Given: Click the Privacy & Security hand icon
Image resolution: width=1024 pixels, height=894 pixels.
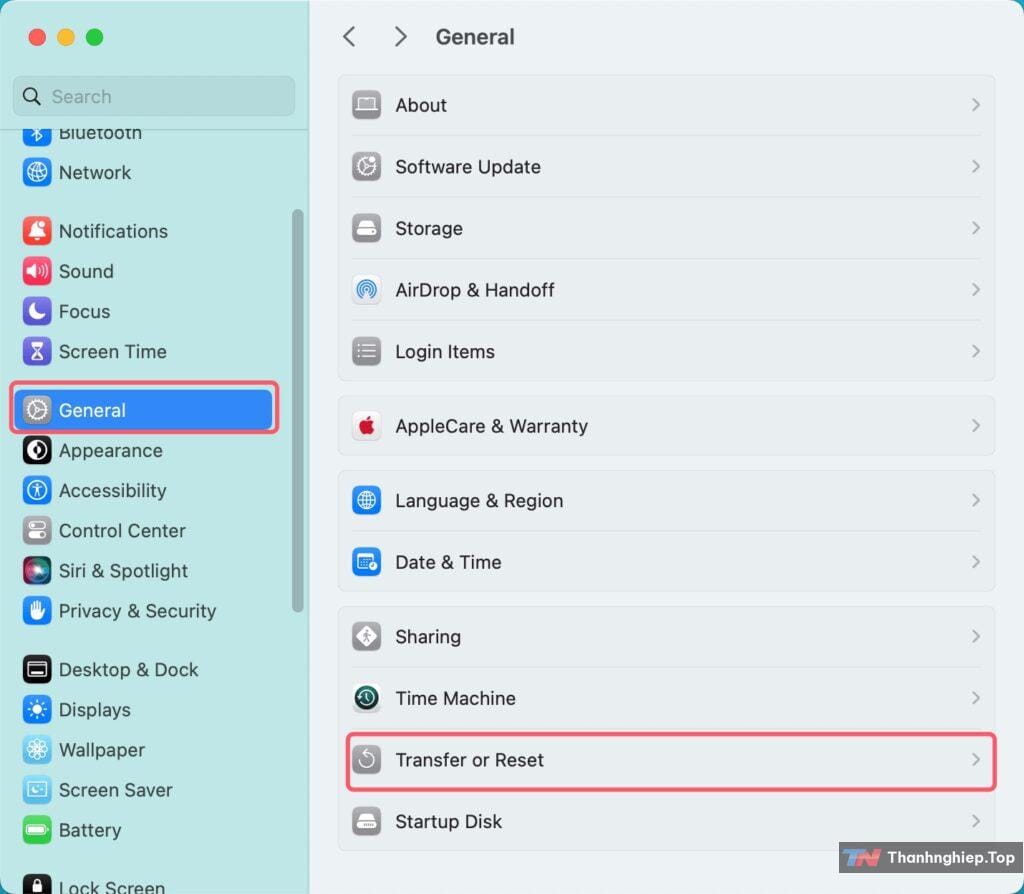Looking at the screenshot, I should coord(37,611).
